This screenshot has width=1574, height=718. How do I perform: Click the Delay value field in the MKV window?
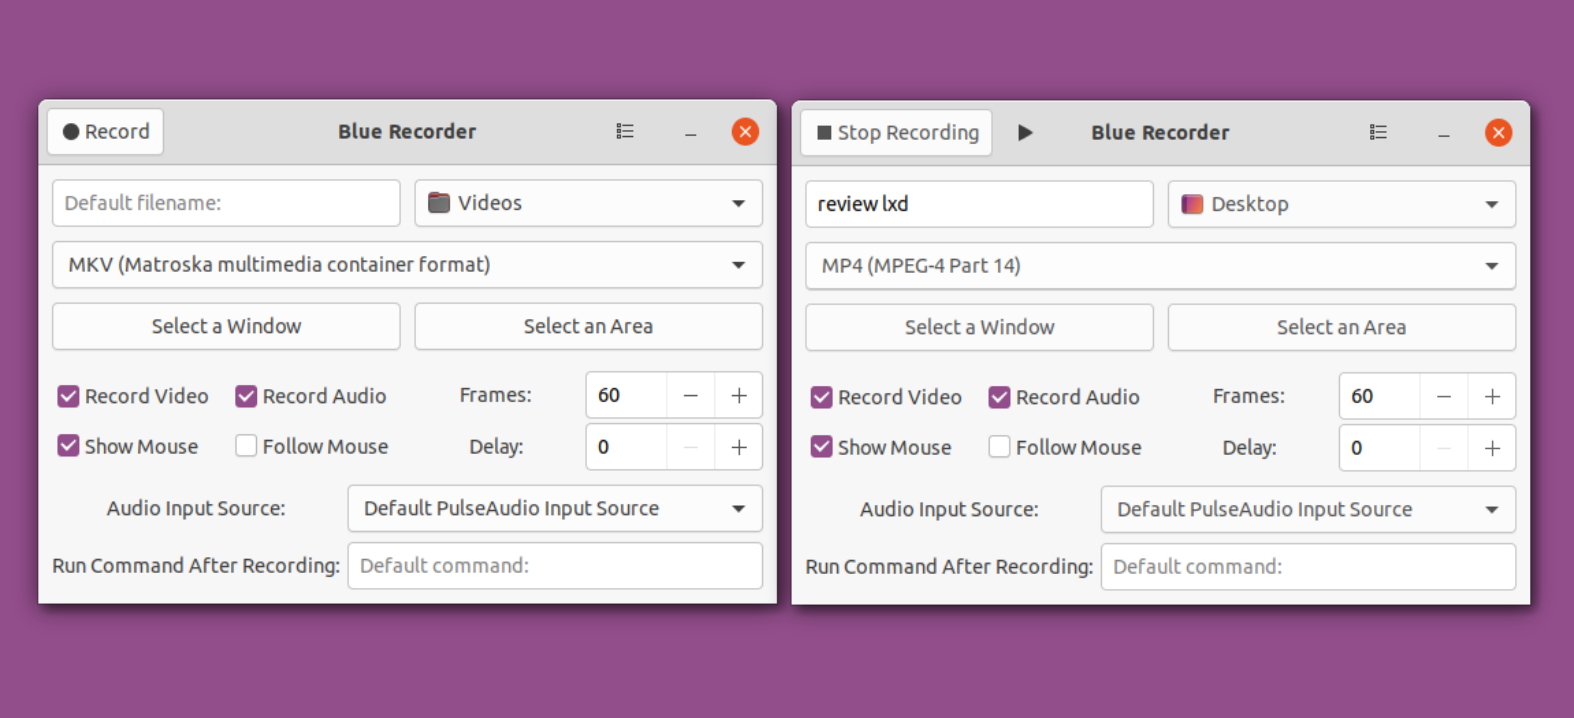627,447
